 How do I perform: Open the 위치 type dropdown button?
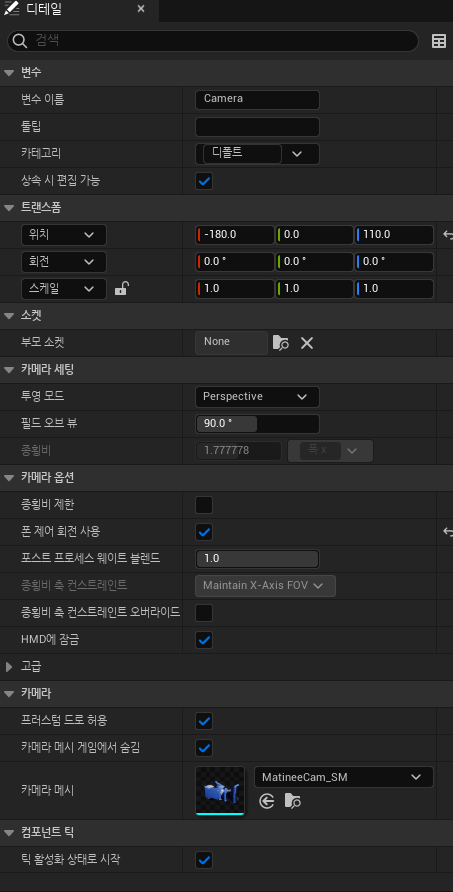[64, 234]
